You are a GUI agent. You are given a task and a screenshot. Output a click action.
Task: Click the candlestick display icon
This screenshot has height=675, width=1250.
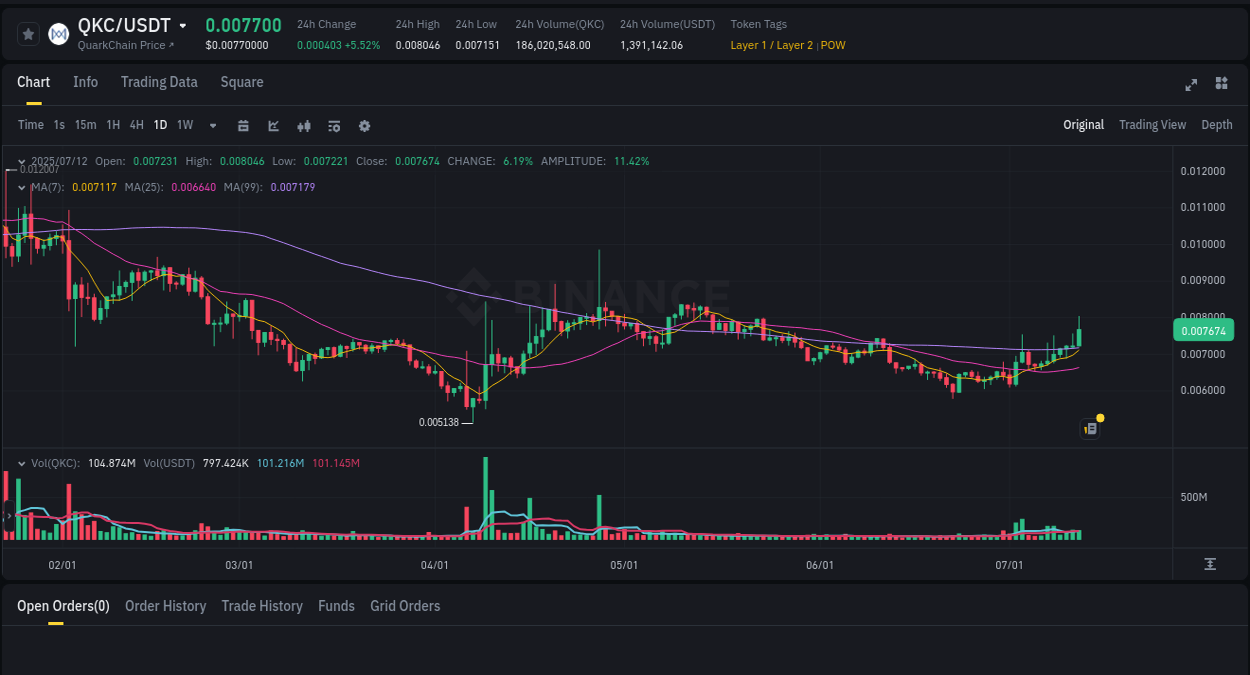pos(303,126)
